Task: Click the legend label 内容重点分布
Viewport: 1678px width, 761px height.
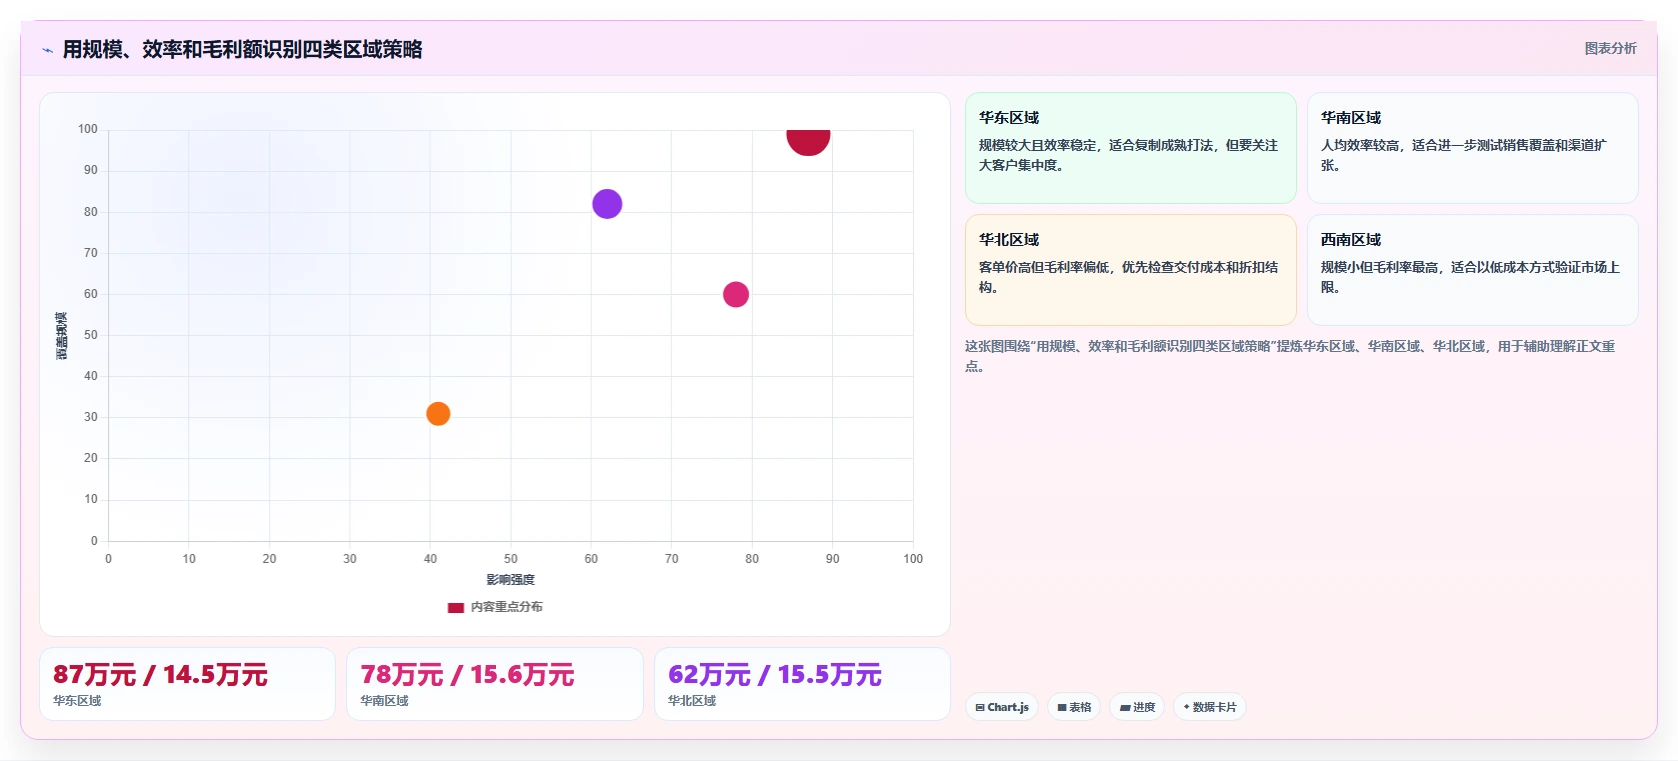Action: 507,607
